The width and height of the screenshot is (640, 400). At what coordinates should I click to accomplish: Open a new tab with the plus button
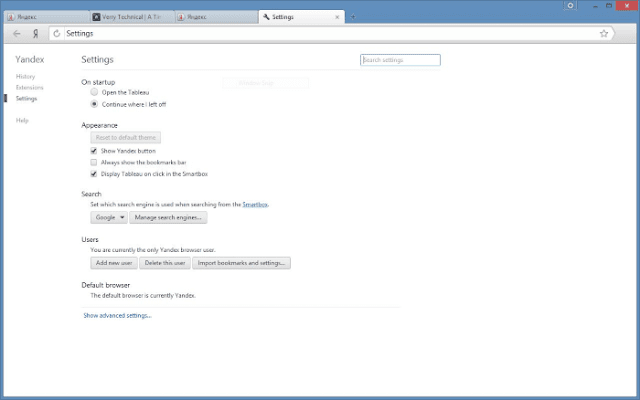353,17
